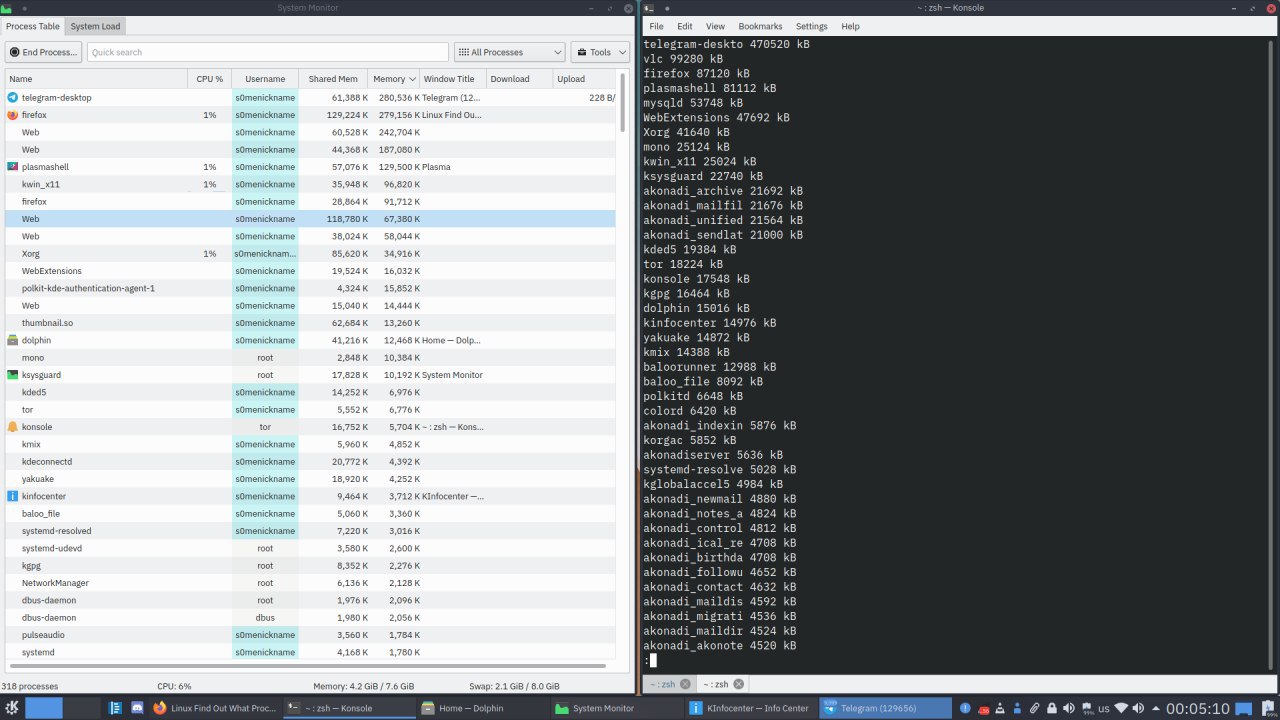Click the kinfocenter info icon in process list

pyautogui.click(x=13, y=496)
